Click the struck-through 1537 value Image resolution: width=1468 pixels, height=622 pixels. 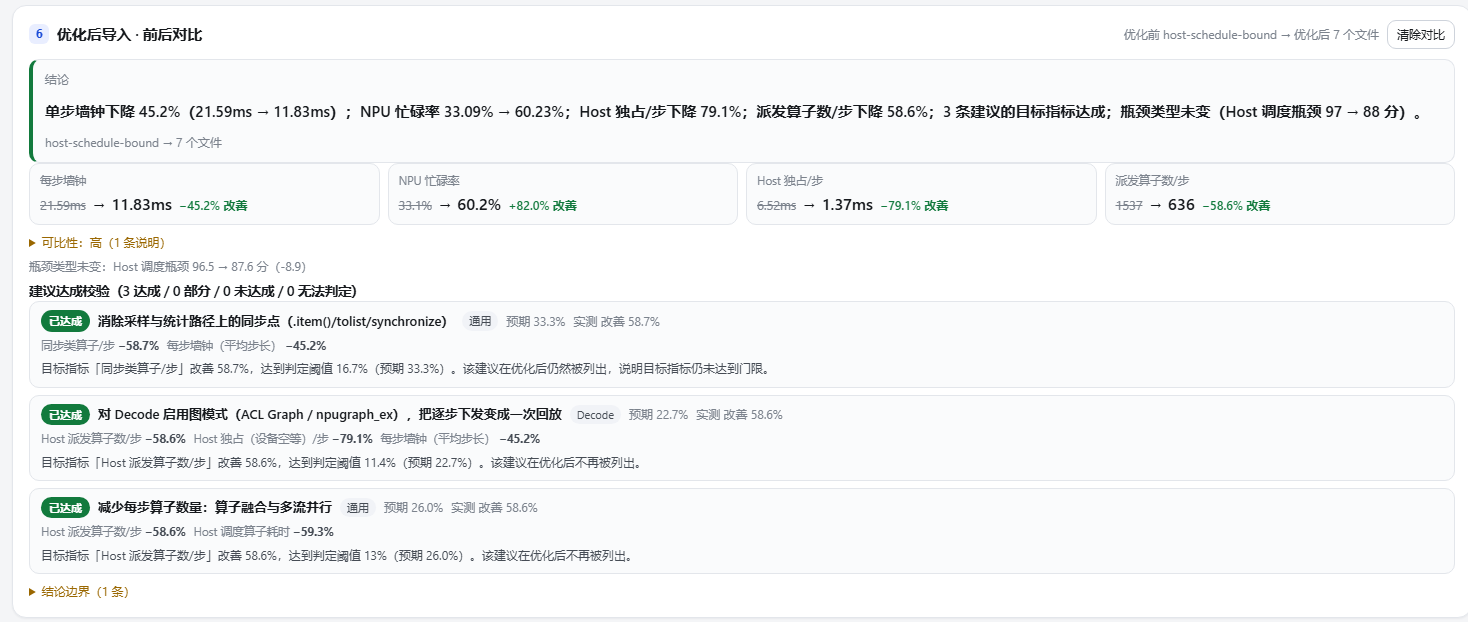tap(1129, 205)
